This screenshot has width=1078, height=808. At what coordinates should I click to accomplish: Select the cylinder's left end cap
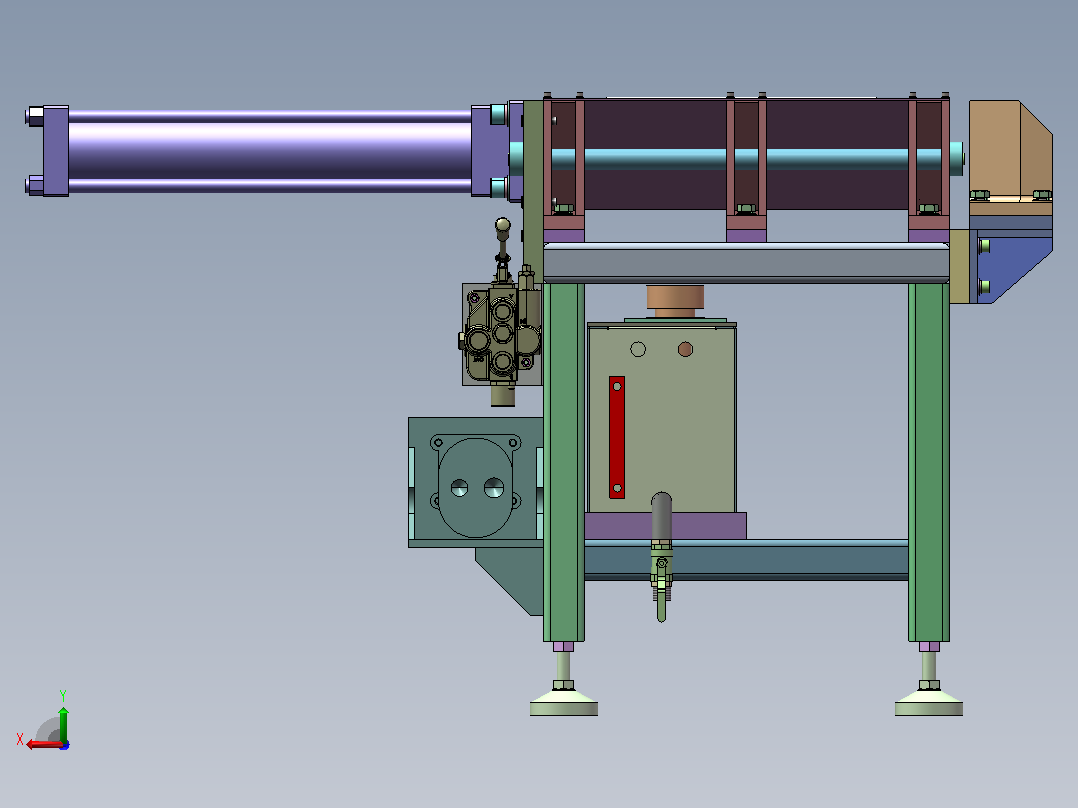pos(56,151)
